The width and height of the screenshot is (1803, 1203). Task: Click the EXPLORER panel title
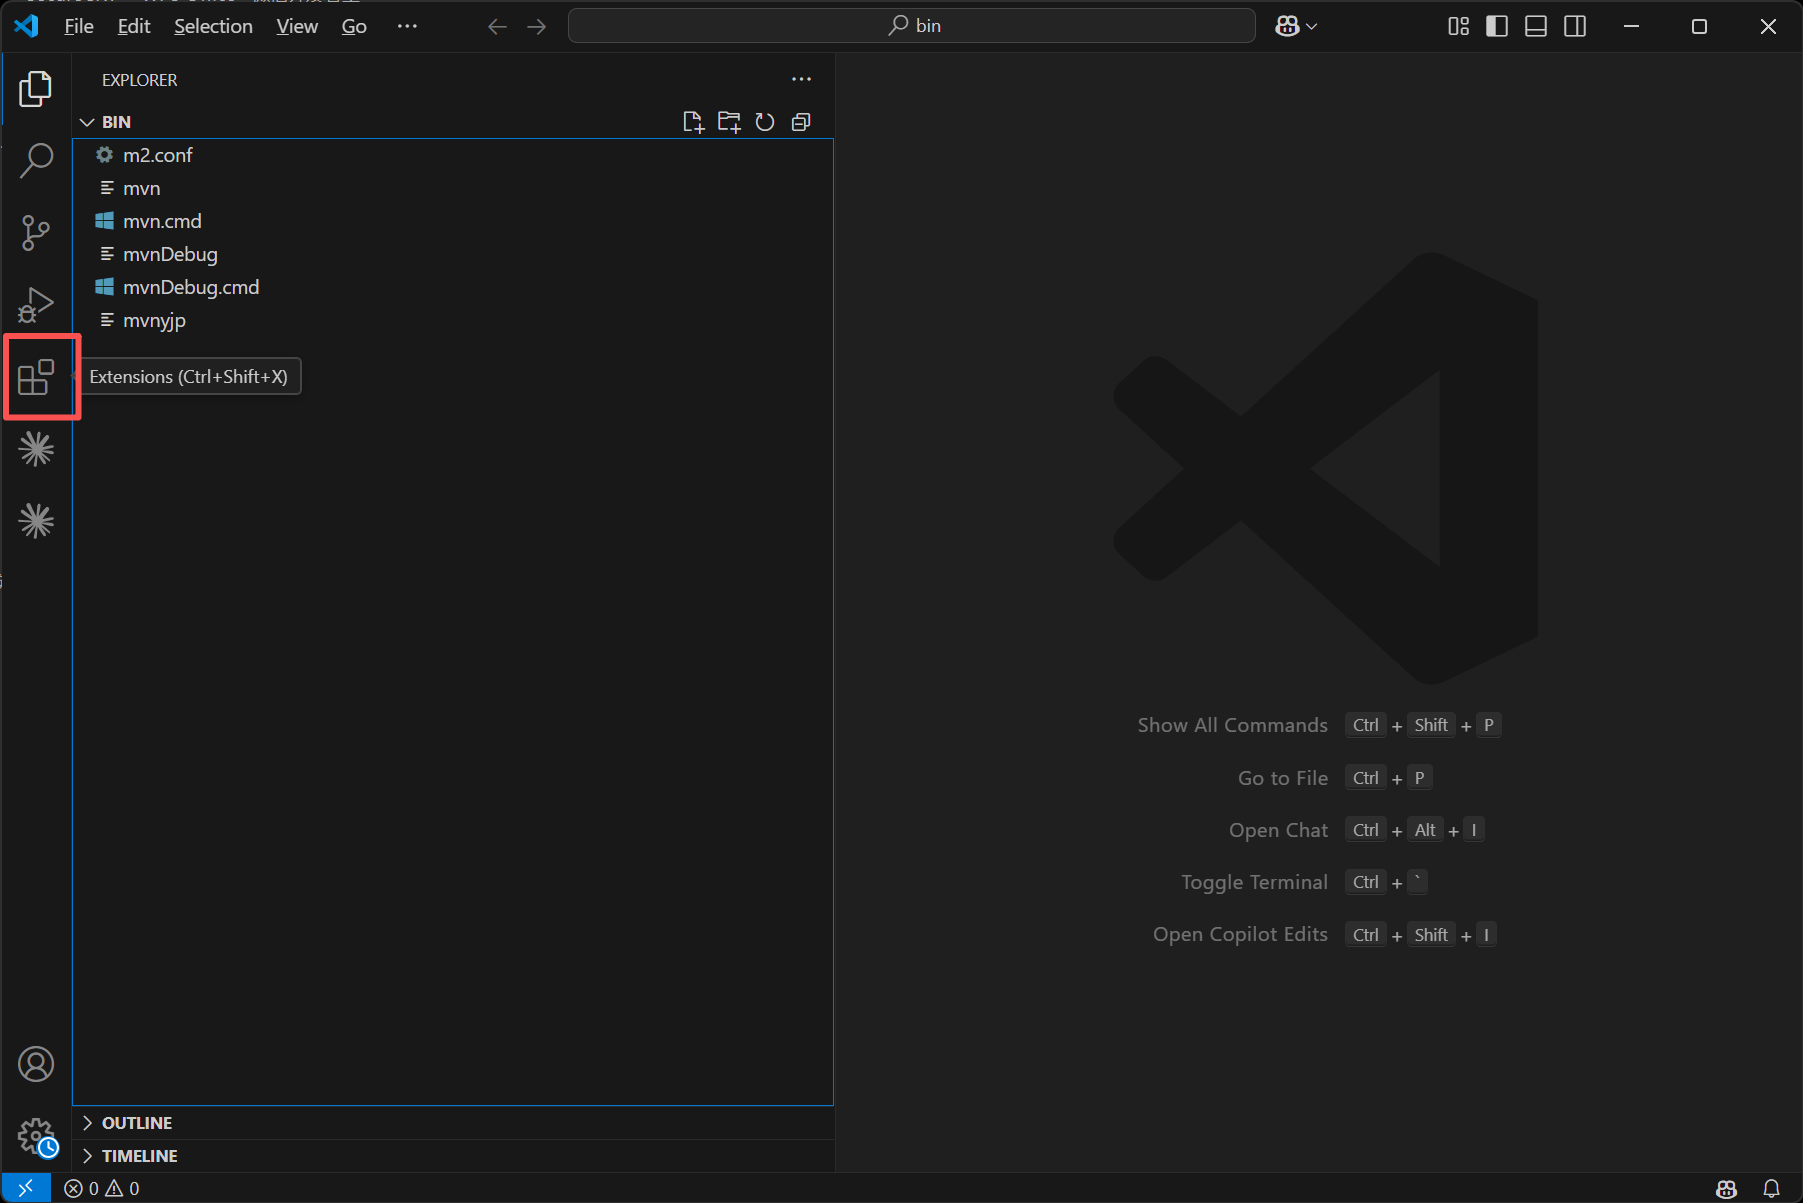(x=139, y=80)
